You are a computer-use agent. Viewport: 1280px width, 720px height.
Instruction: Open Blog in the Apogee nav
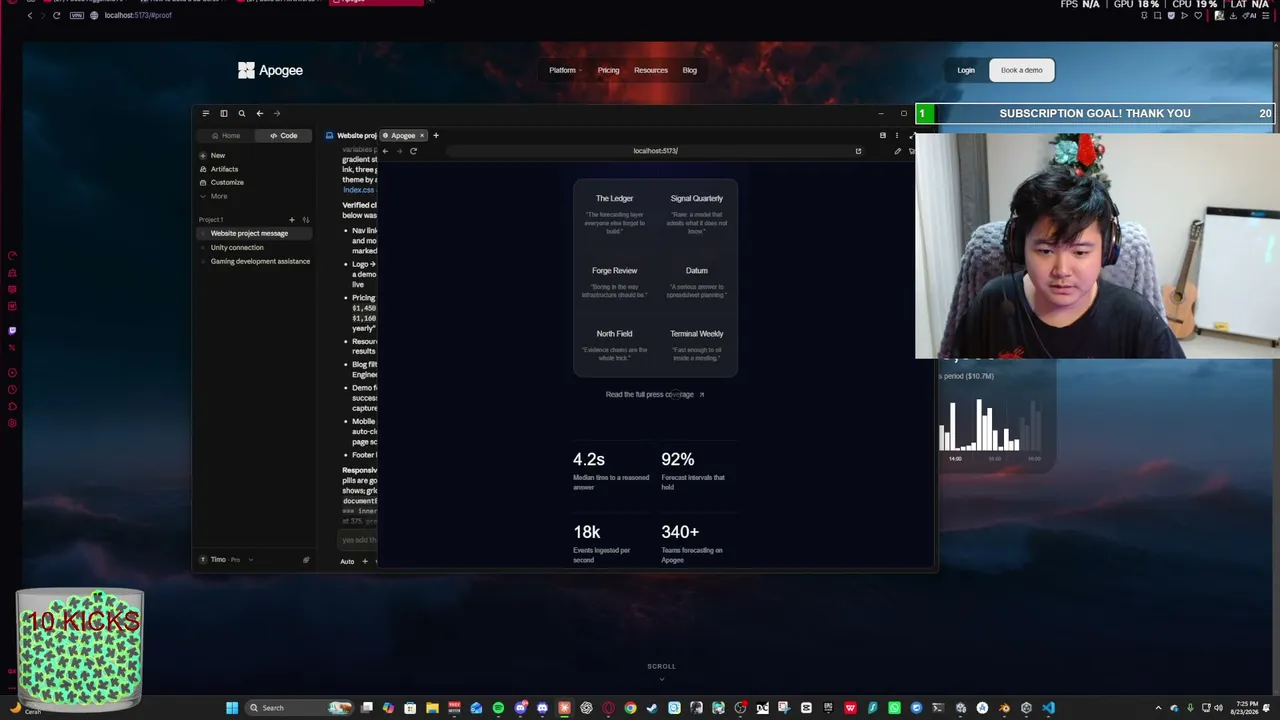[x=690, y=70]
